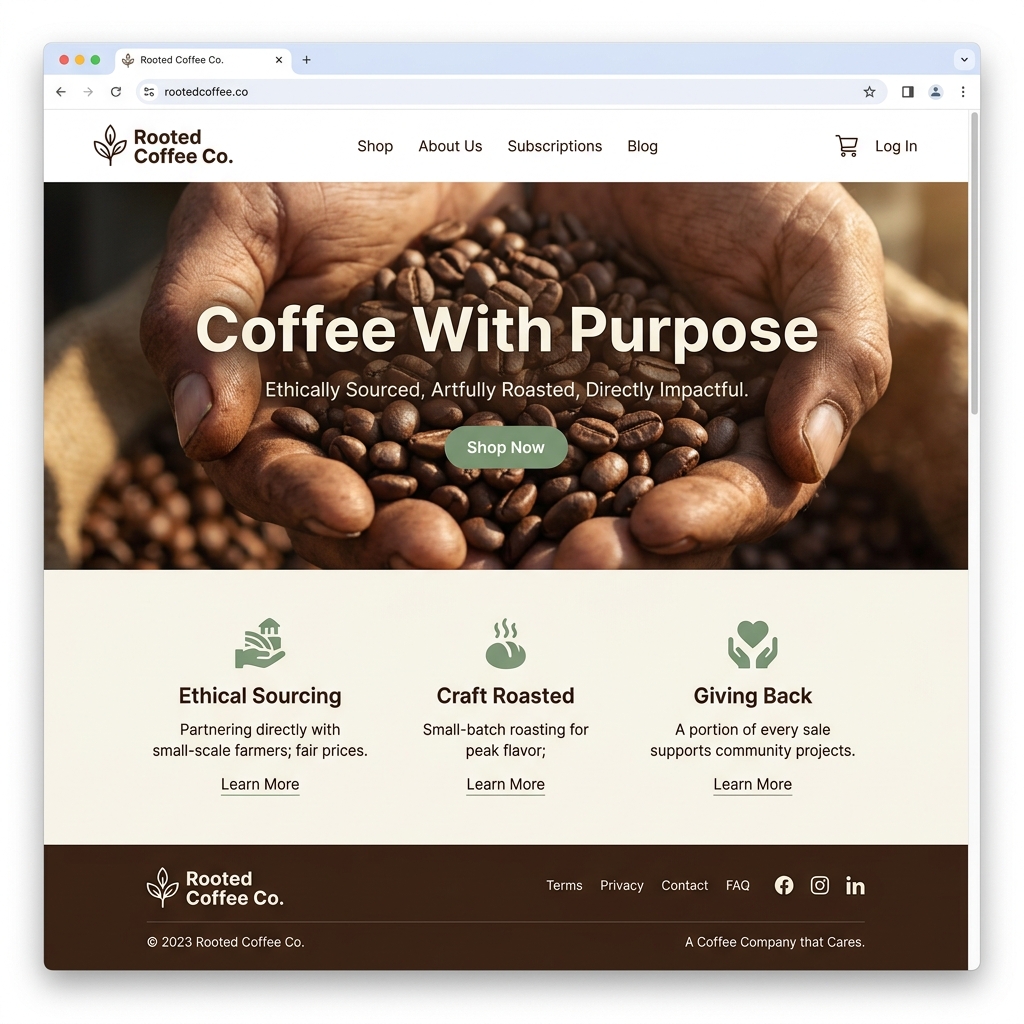
Task: Click the Facebook icon in footer
Action: click(x=784, y=885)
